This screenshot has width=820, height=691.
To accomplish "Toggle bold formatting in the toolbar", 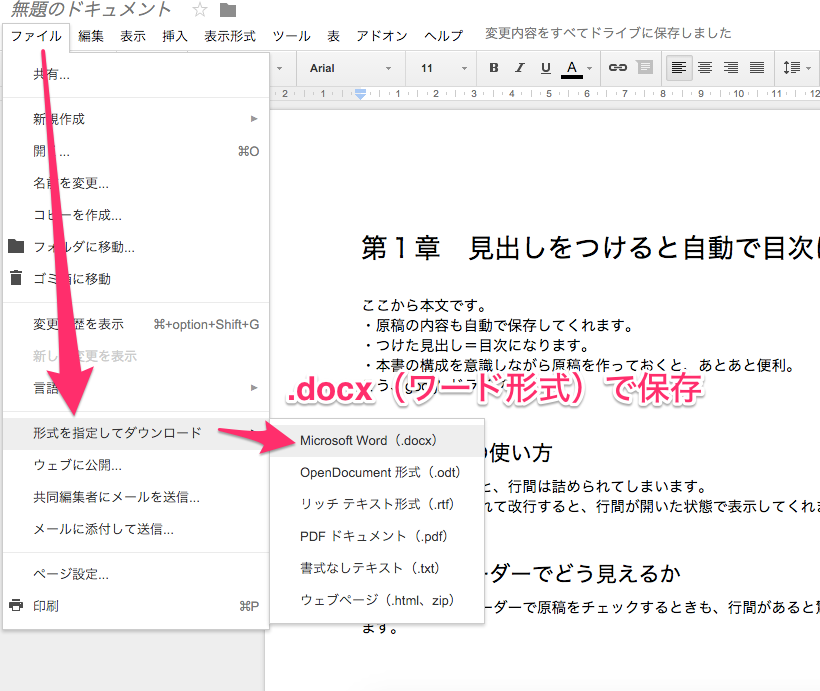I will 493,68.
